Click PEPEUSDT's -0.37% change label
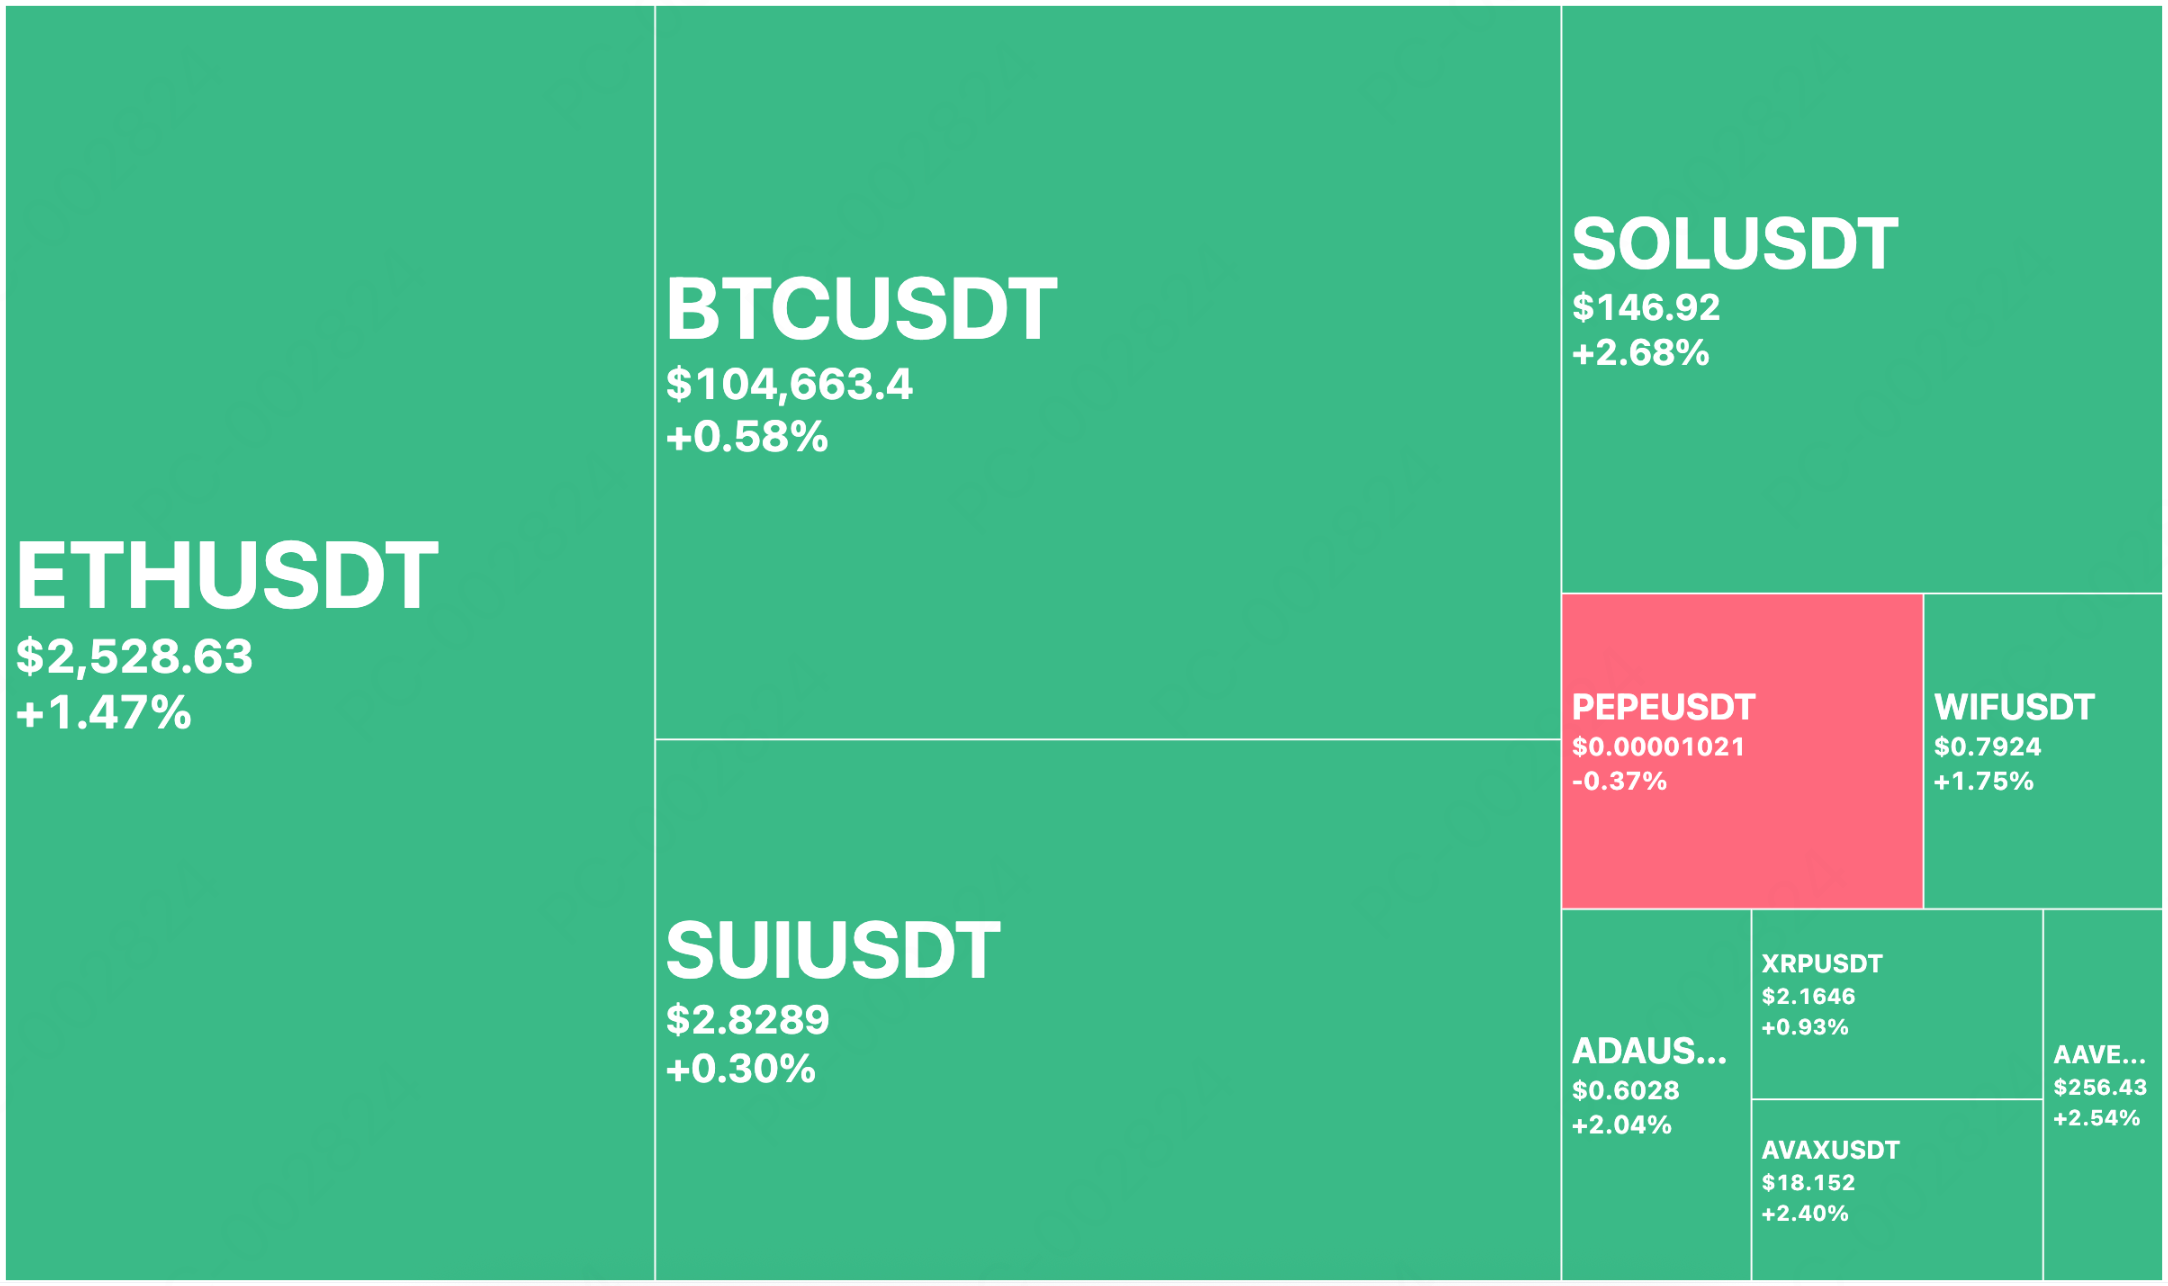This screenshot has width=2168, height=1286. point(1619,781)
